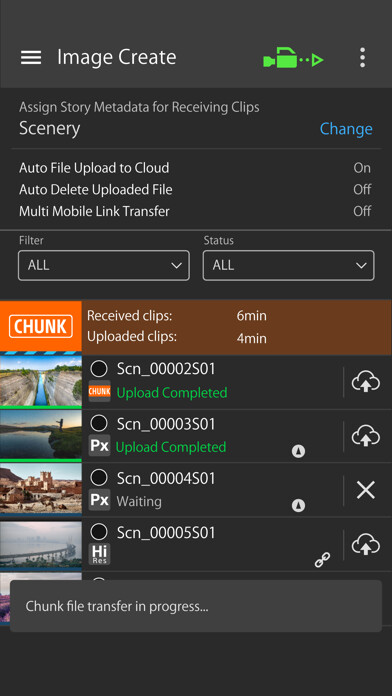Click the Scn_00004S01 clip name
The image size is (392, 696).
point(166,478)
